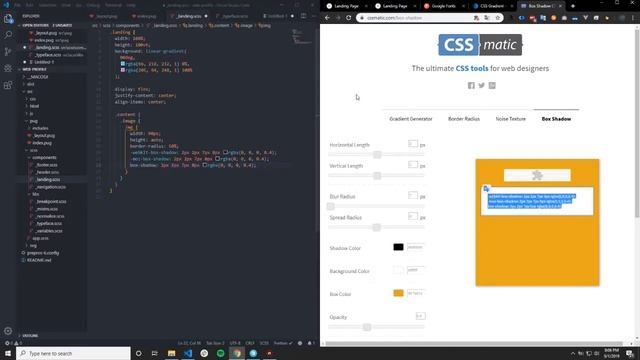Click the notification bell in VS Code status bar
Image resolution: width=640 pixels, height=360 pixels.
click(310, 343)
